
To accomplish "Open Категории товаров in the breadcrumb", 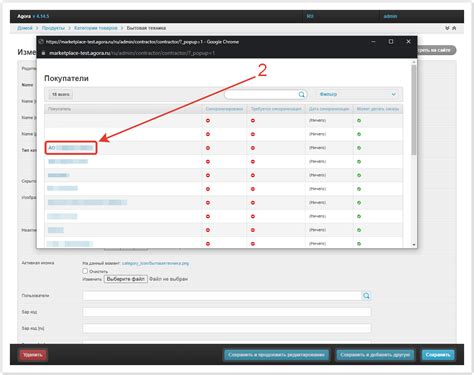I will coord(96,28).
